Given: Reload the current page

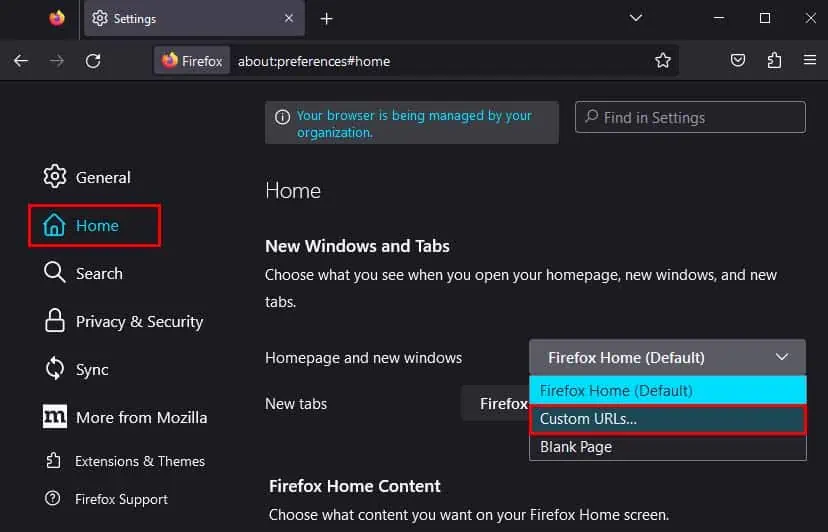Looking at the screenshot, I should point(93,61).
